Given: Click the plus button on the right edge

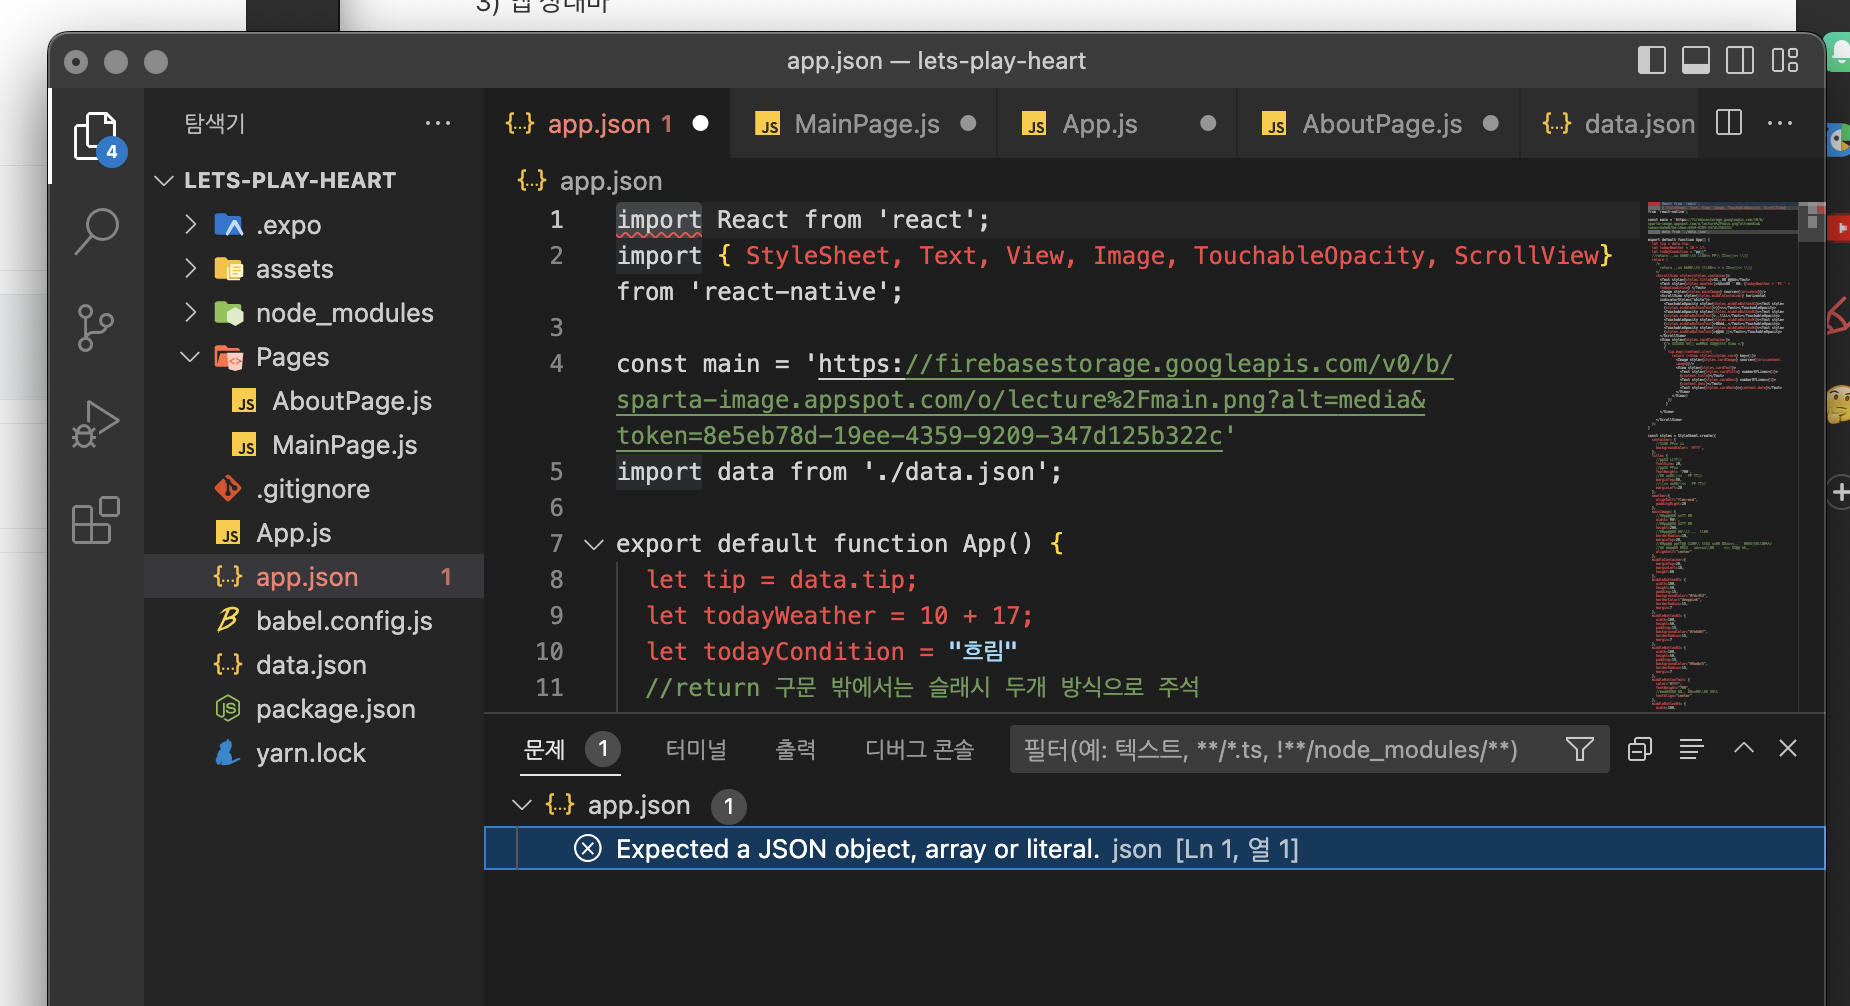Looking at the screenshot, I should 1840,492.
